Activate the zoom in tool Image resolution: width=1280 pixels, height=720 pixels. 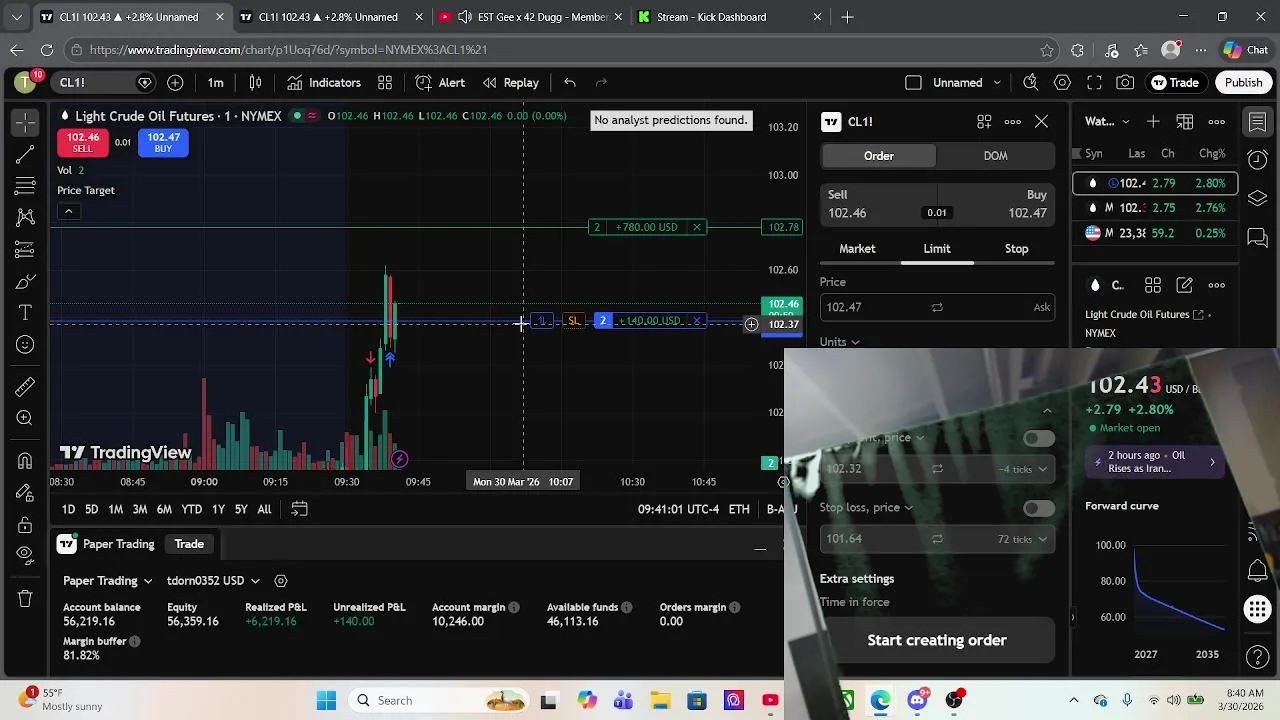point(26,418)
